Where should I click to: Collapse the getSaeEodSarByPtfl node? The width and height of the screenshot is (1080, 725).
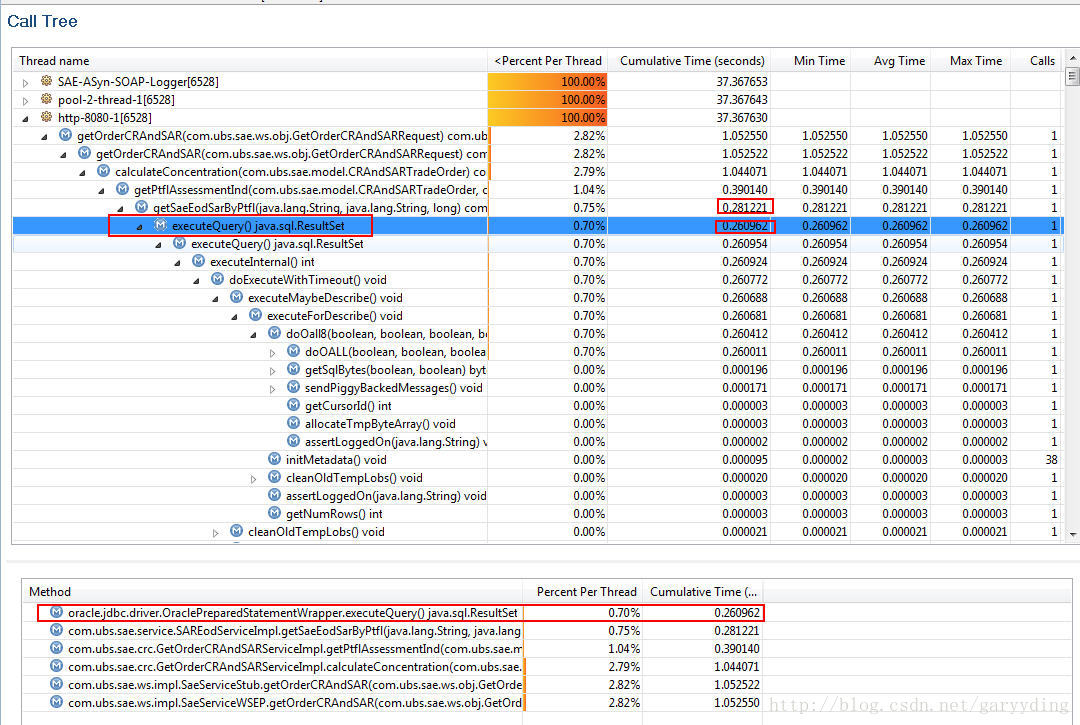(x=121, y=209)
